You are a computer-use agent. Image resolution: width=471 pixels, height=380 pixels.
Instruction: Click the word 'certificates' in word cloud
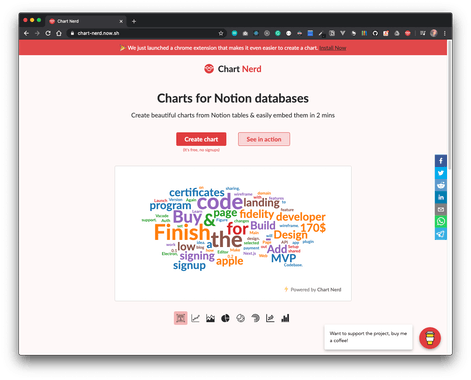click(x=197, y=193)
